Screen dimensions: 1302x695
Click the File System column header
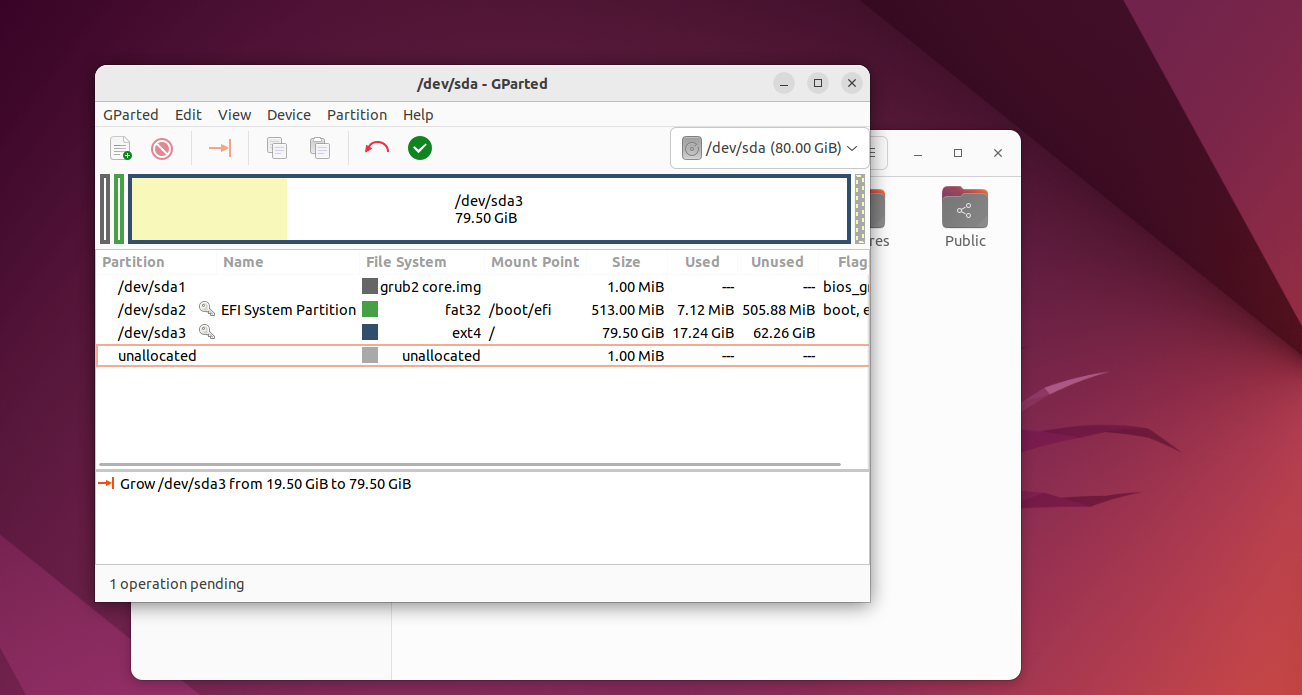pos(406,262)
